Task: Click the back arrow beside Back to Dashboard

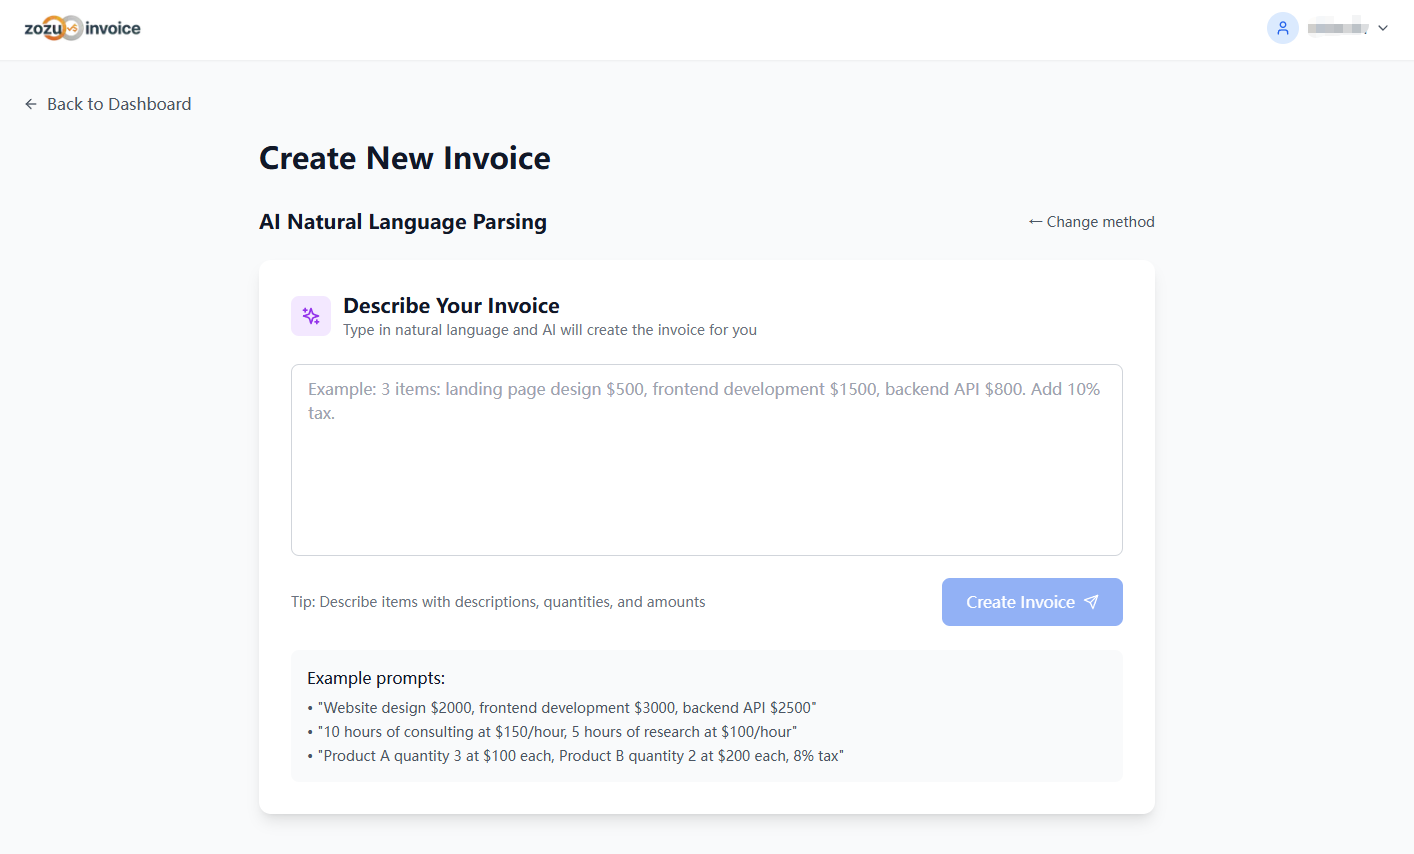Action: coord(30,103)
